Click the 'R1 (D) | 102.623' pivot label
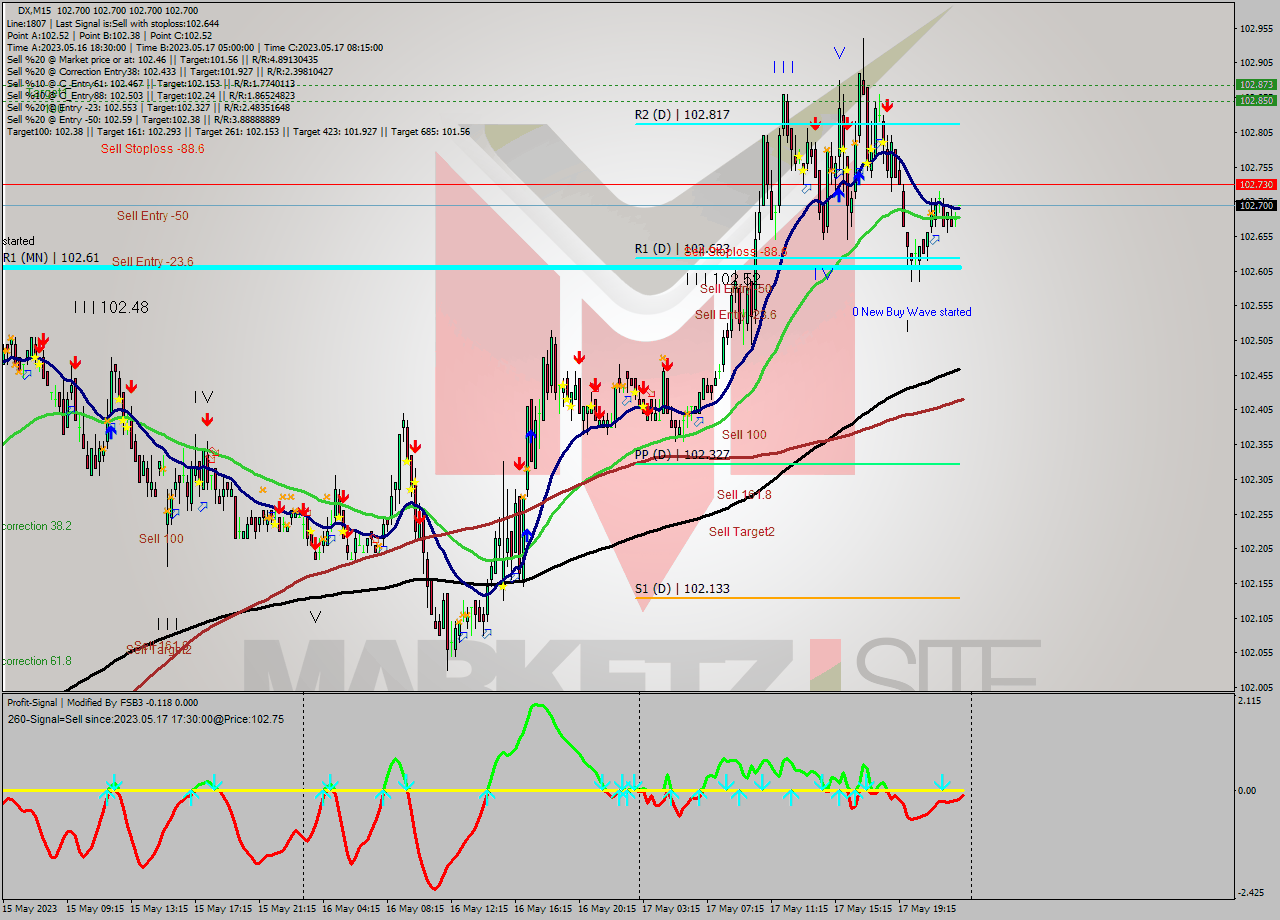The height and width of the screenshot is (920, 1280). (682, 249)
